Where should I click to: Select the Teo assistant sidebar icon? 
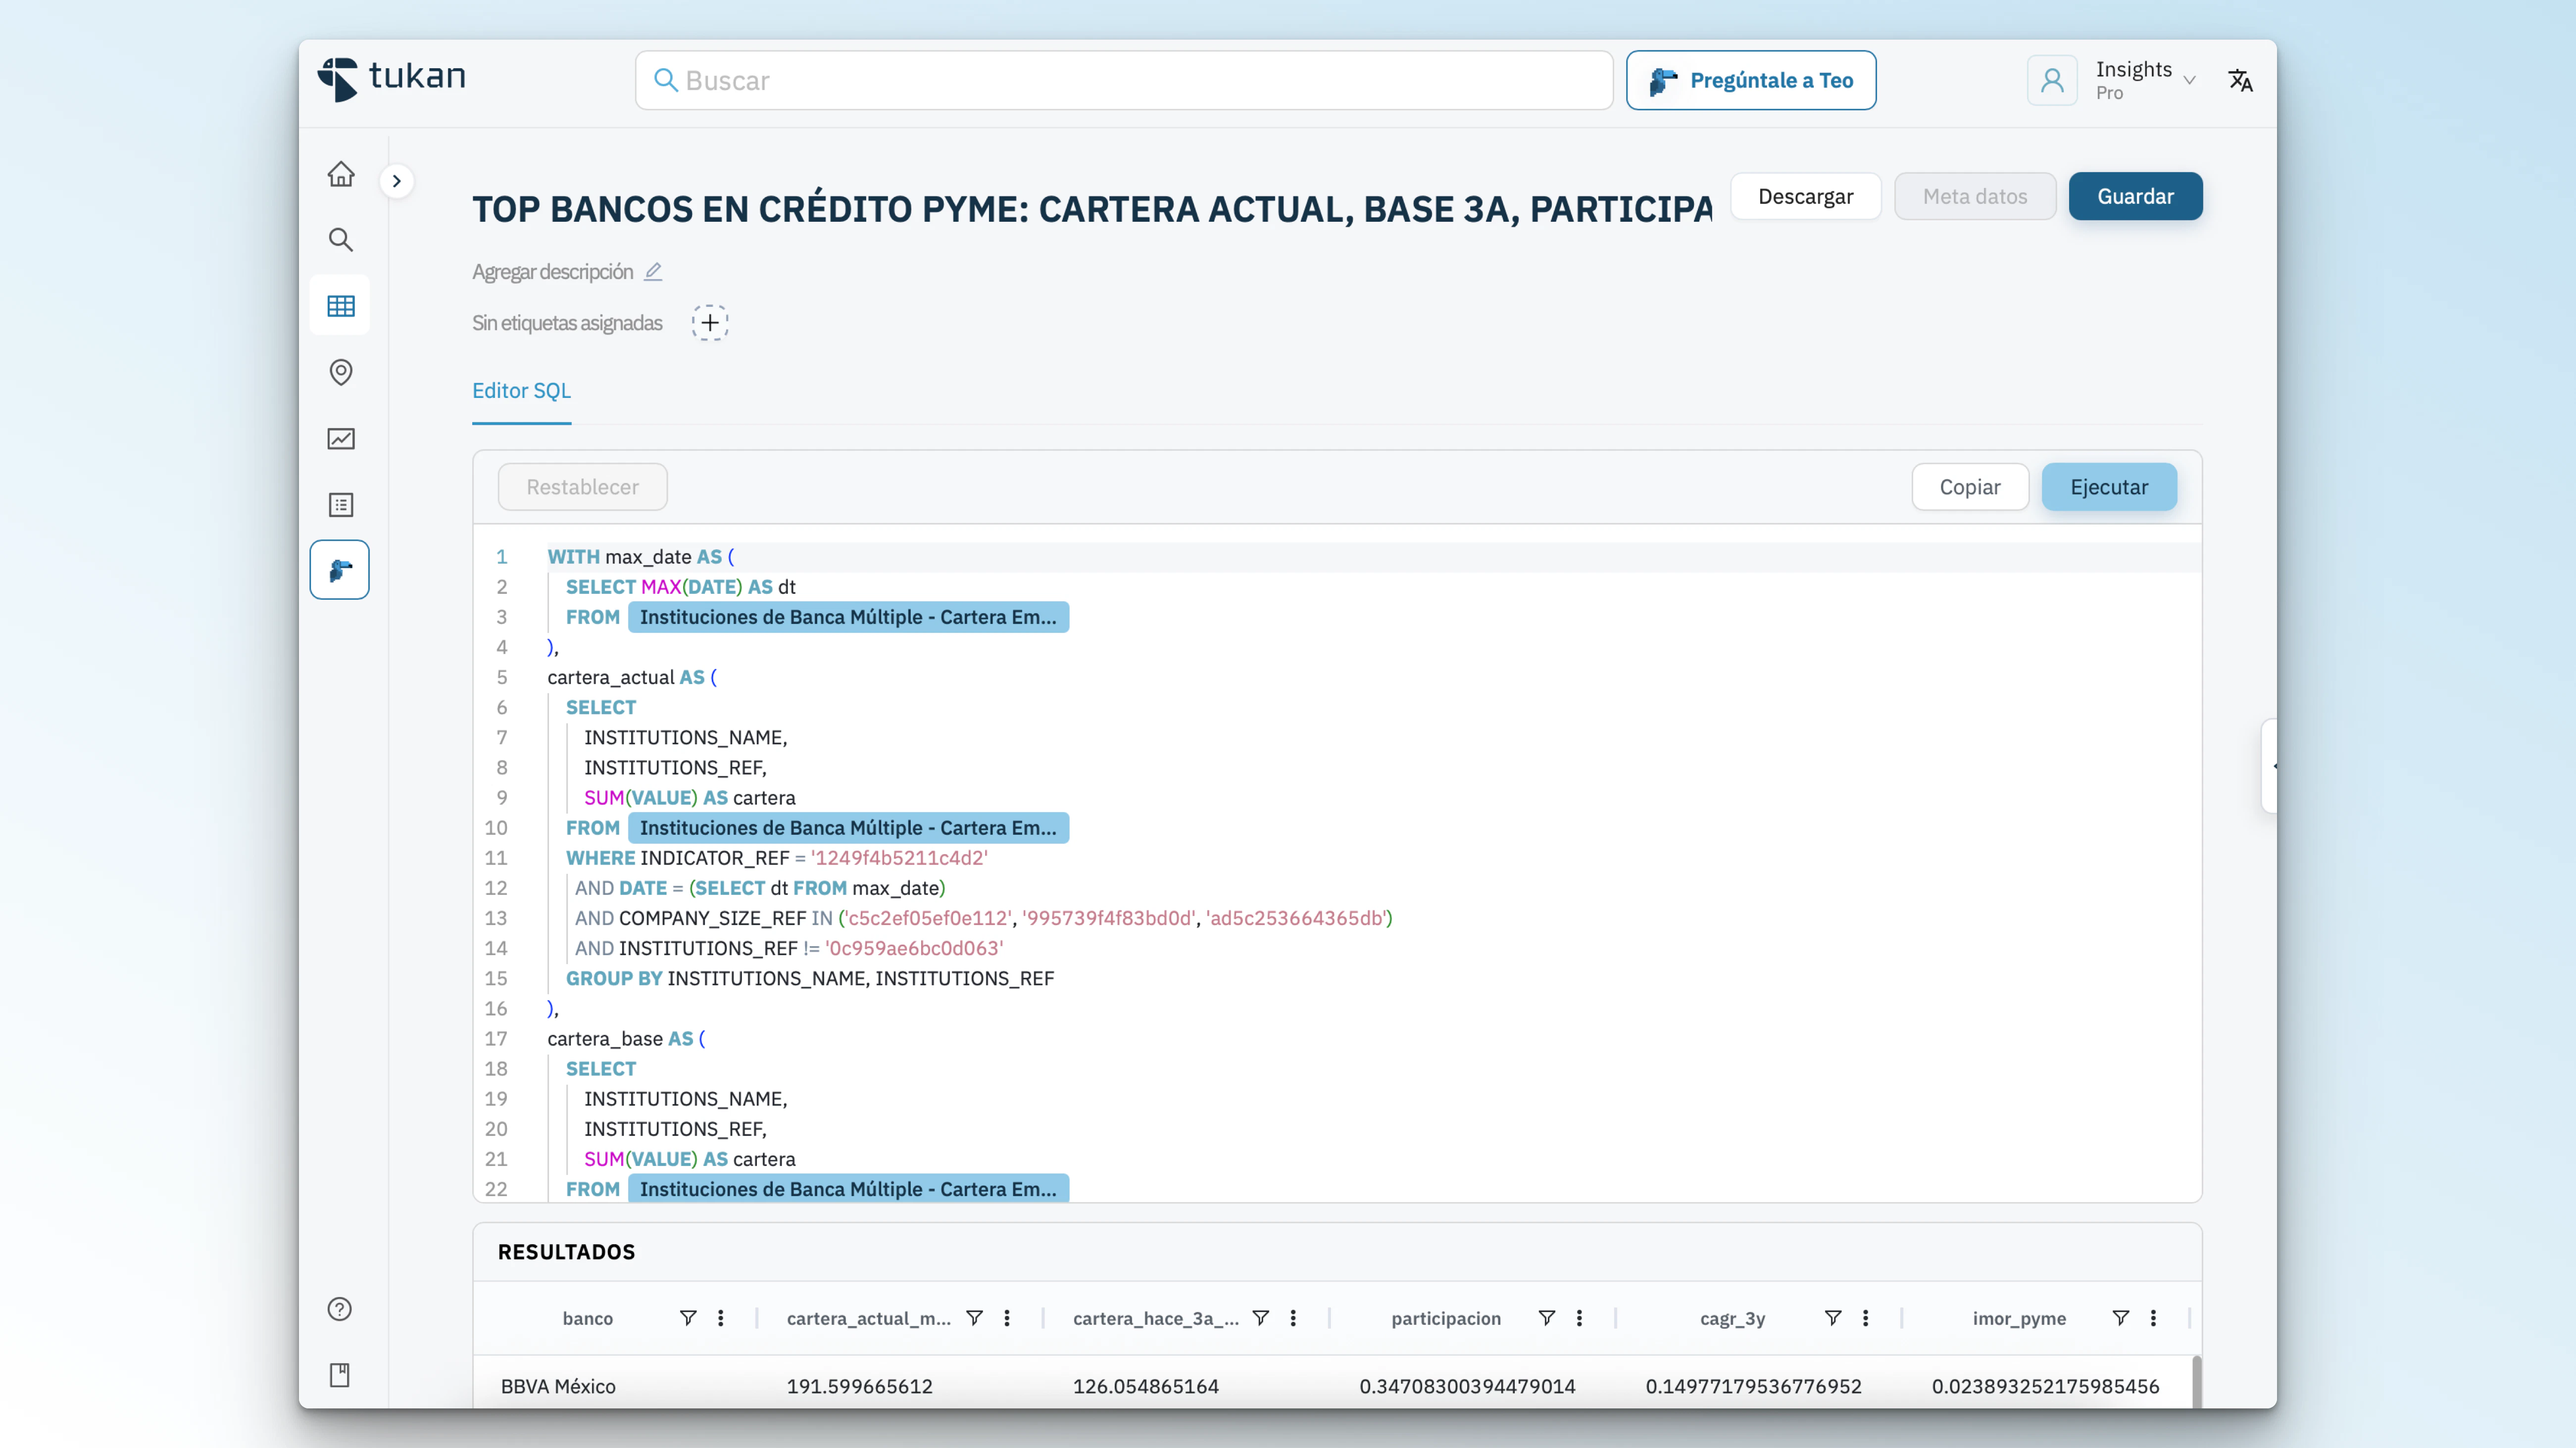[340, 570]
